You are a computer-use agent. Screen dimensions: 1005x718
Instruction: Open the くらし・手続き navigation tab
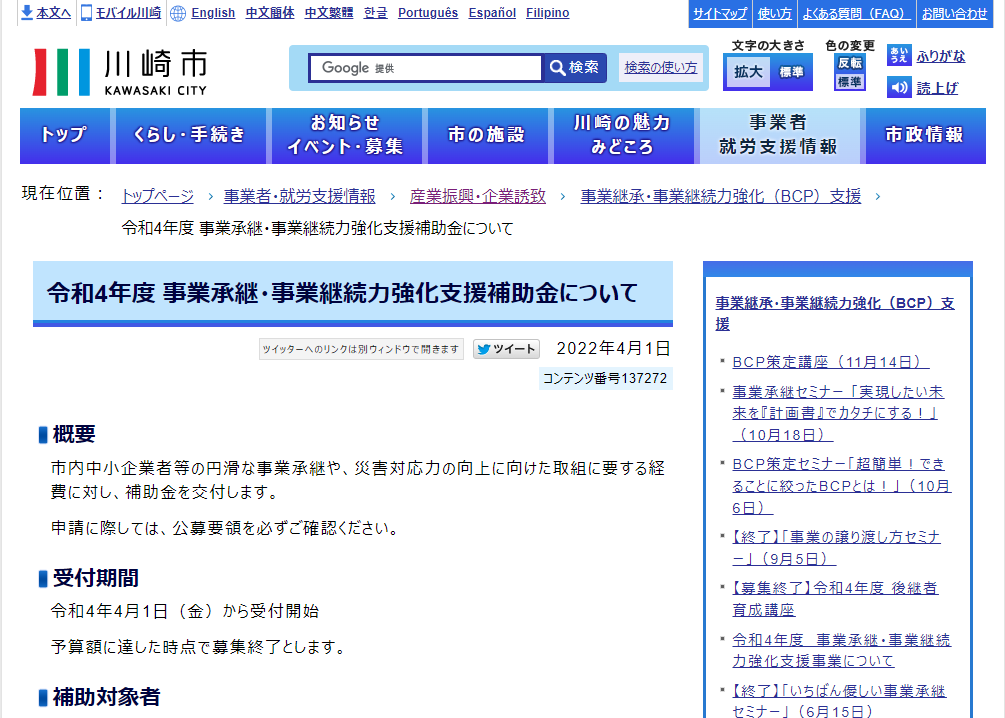pos(190,136)
